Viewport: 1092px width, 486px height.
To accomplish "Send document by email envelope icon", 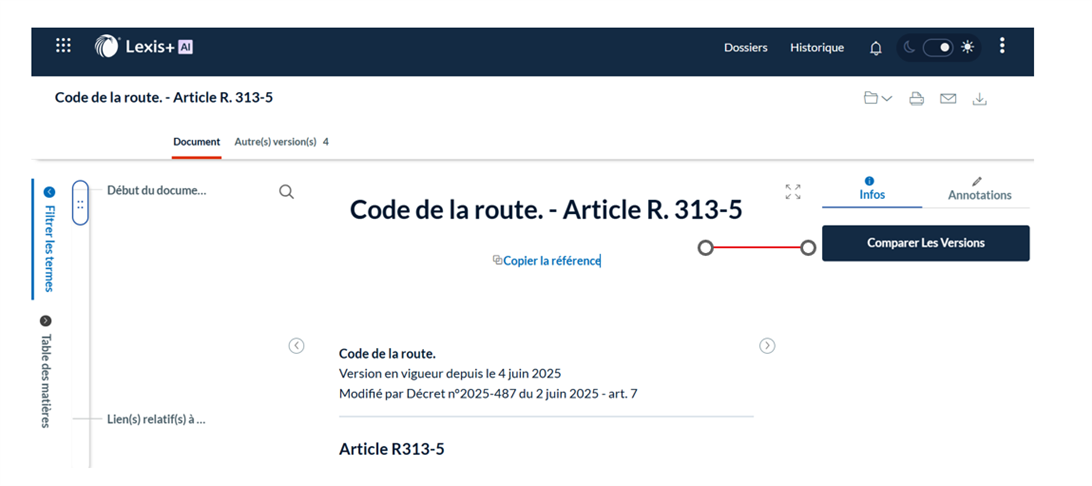I will point(948,98).
